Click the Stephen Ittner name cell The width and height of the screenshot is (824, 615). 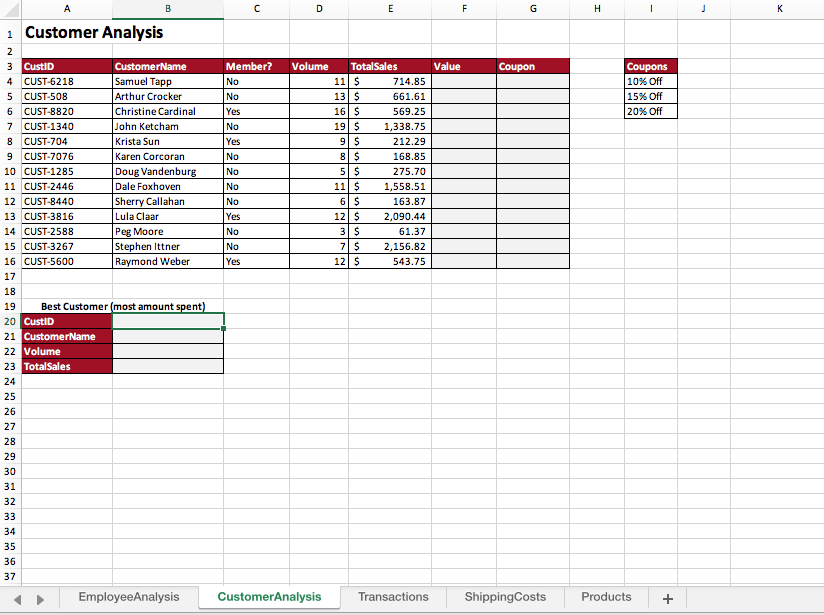pos(168,246)
